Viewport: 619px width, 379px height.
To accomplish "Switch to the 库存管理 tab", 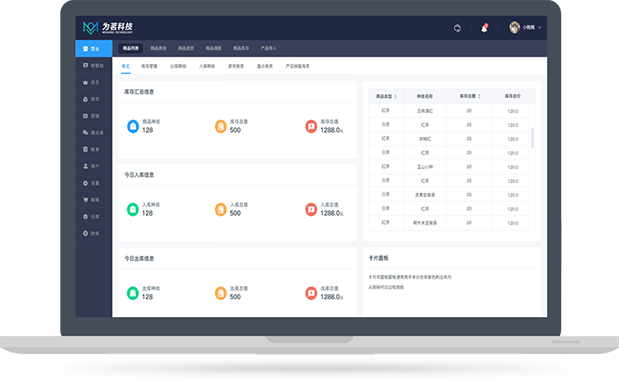I will pyautogui.click(x=149, y=66).
